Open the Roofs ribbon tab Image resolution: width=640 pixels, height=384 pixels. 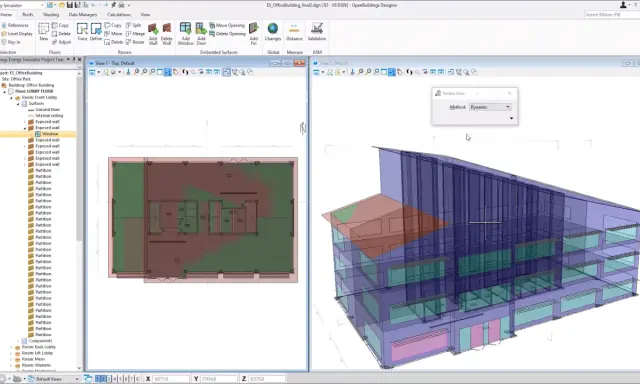[x=28, y=15]
